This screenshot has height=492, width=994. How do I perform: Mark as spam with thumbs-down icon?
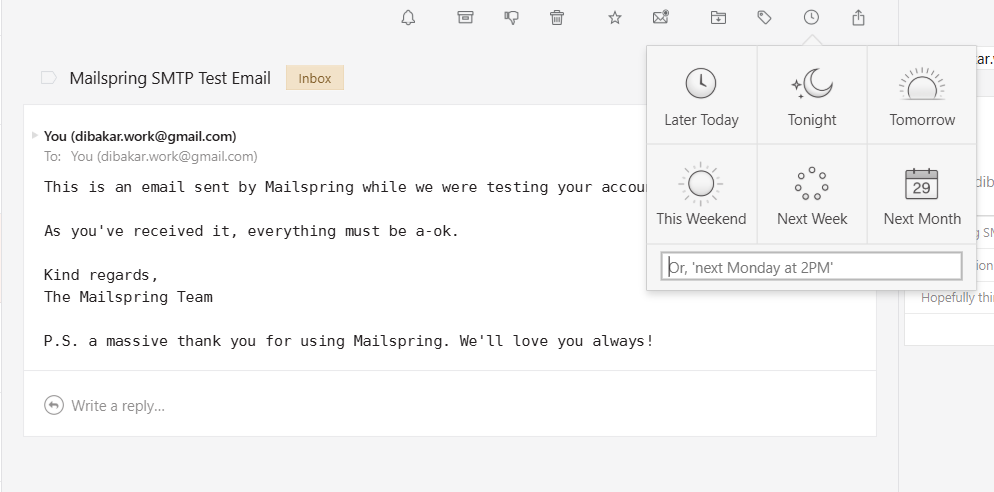coord(511,18)
